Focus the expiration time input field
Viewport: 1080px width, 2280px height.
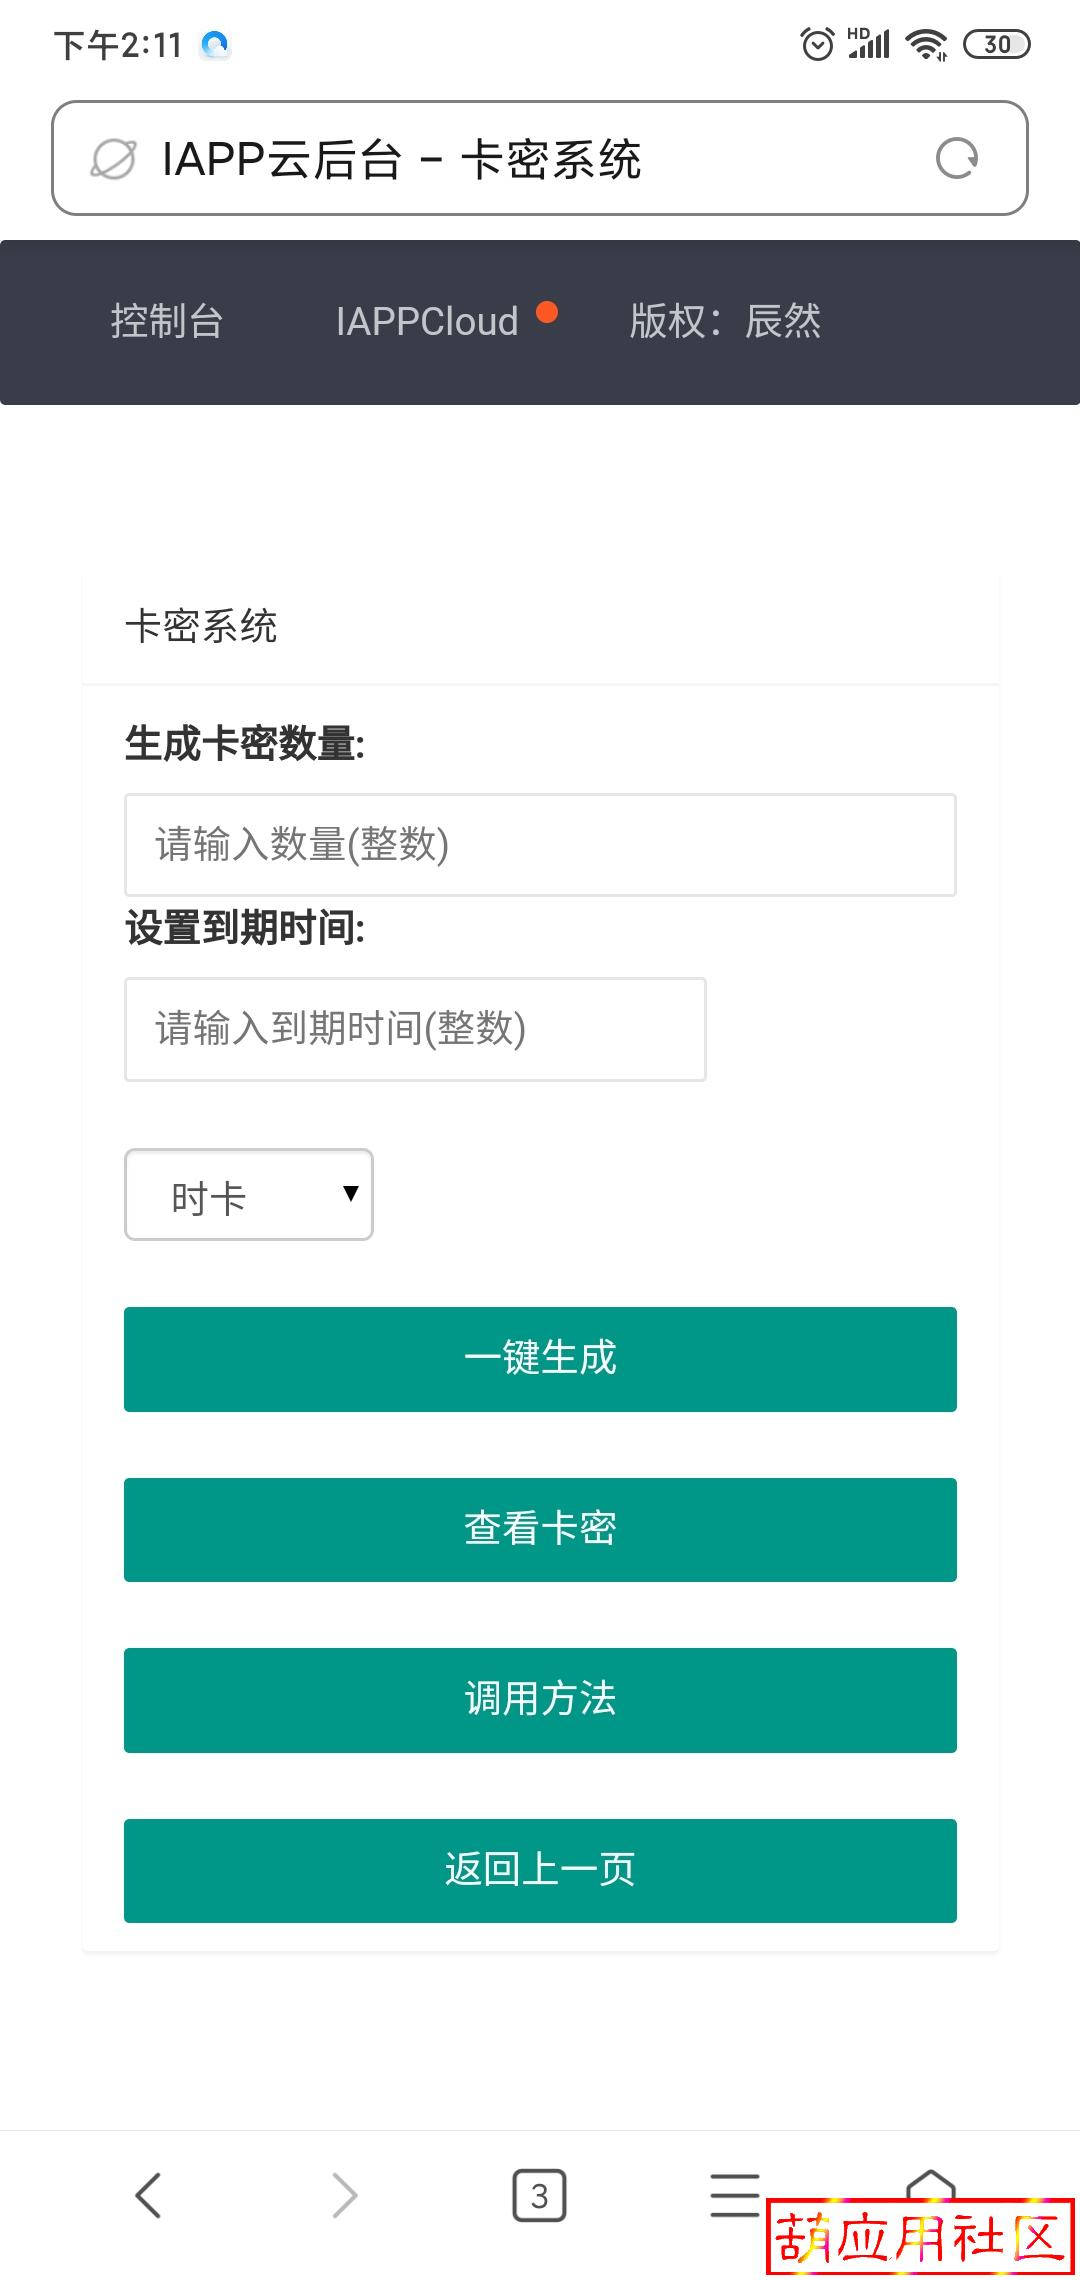point(415,1029)
